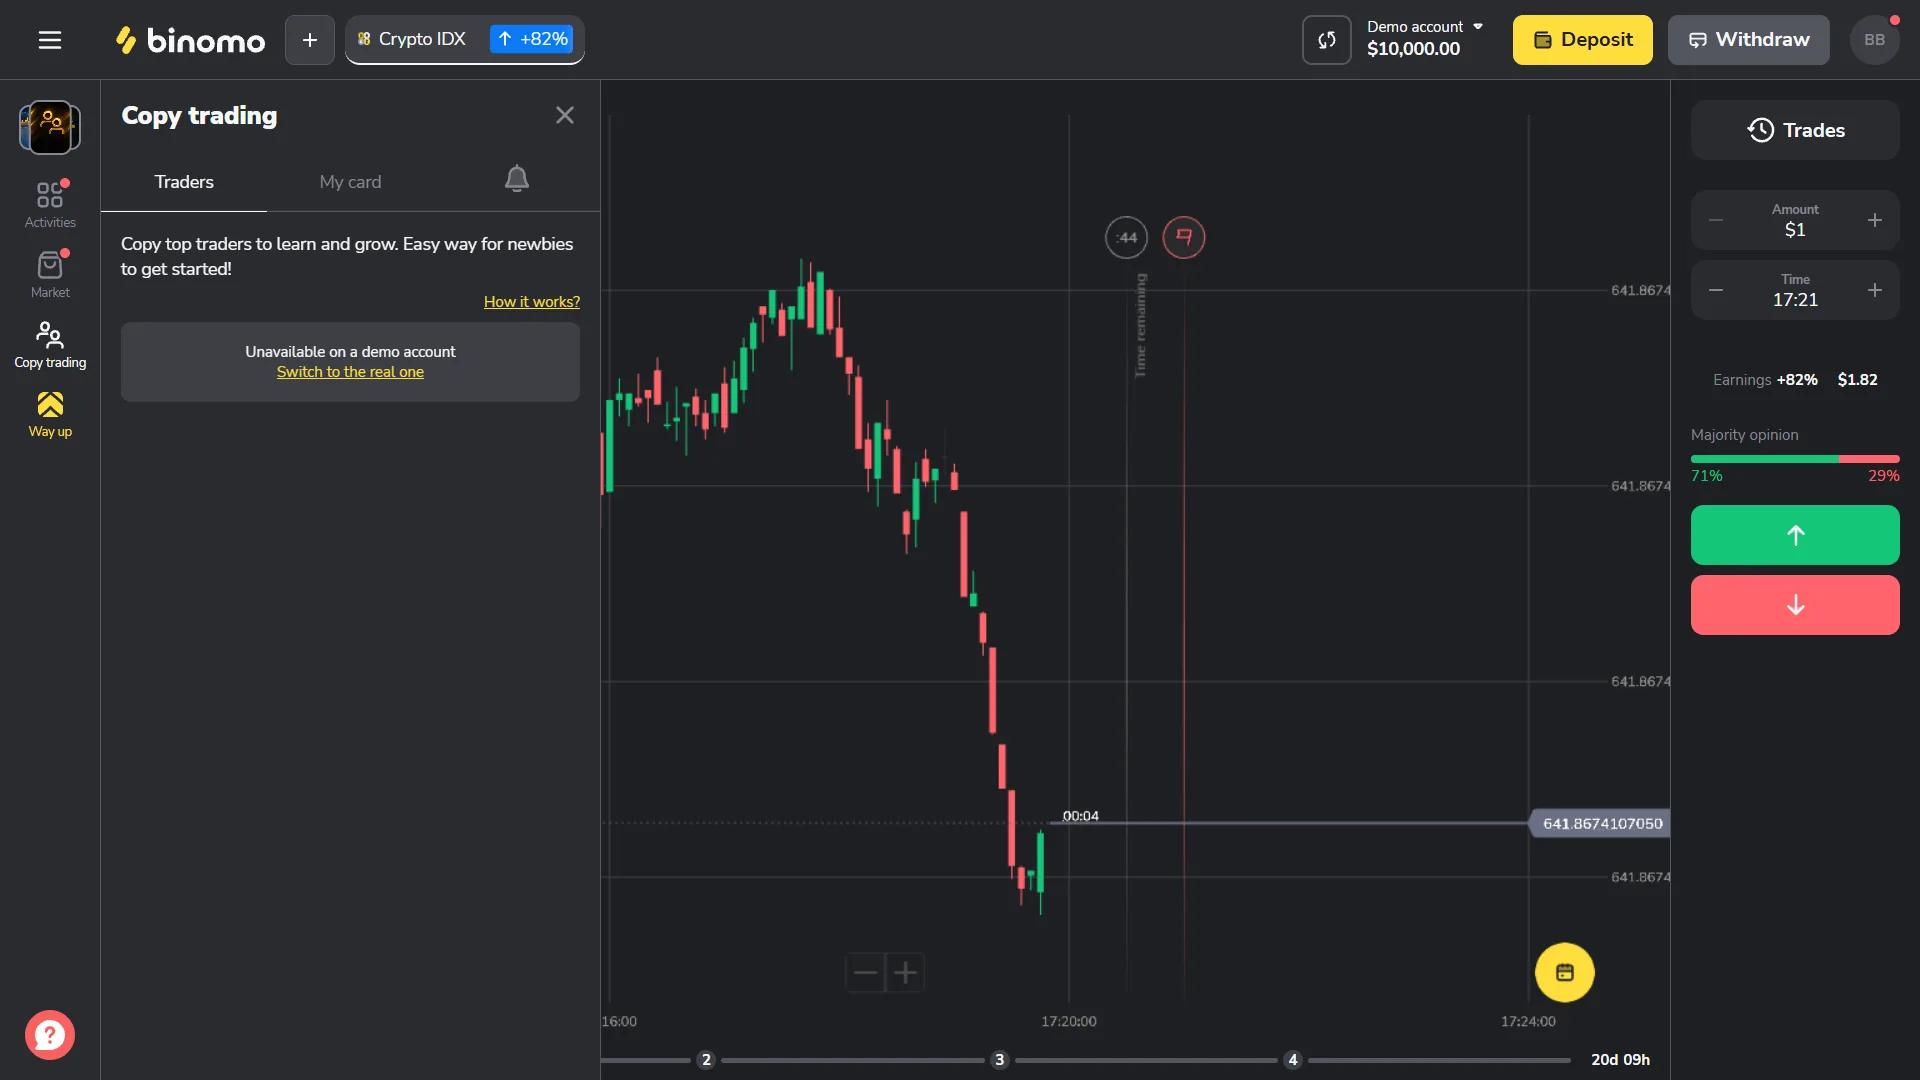This screenshot has height=1080, width=1920.
Task: Open Market in the sidebar
Action: [x=50, y=274]
